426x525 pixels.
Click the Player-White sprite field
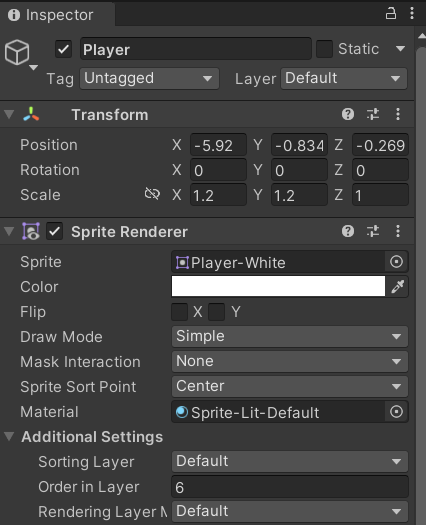(278, 262)
